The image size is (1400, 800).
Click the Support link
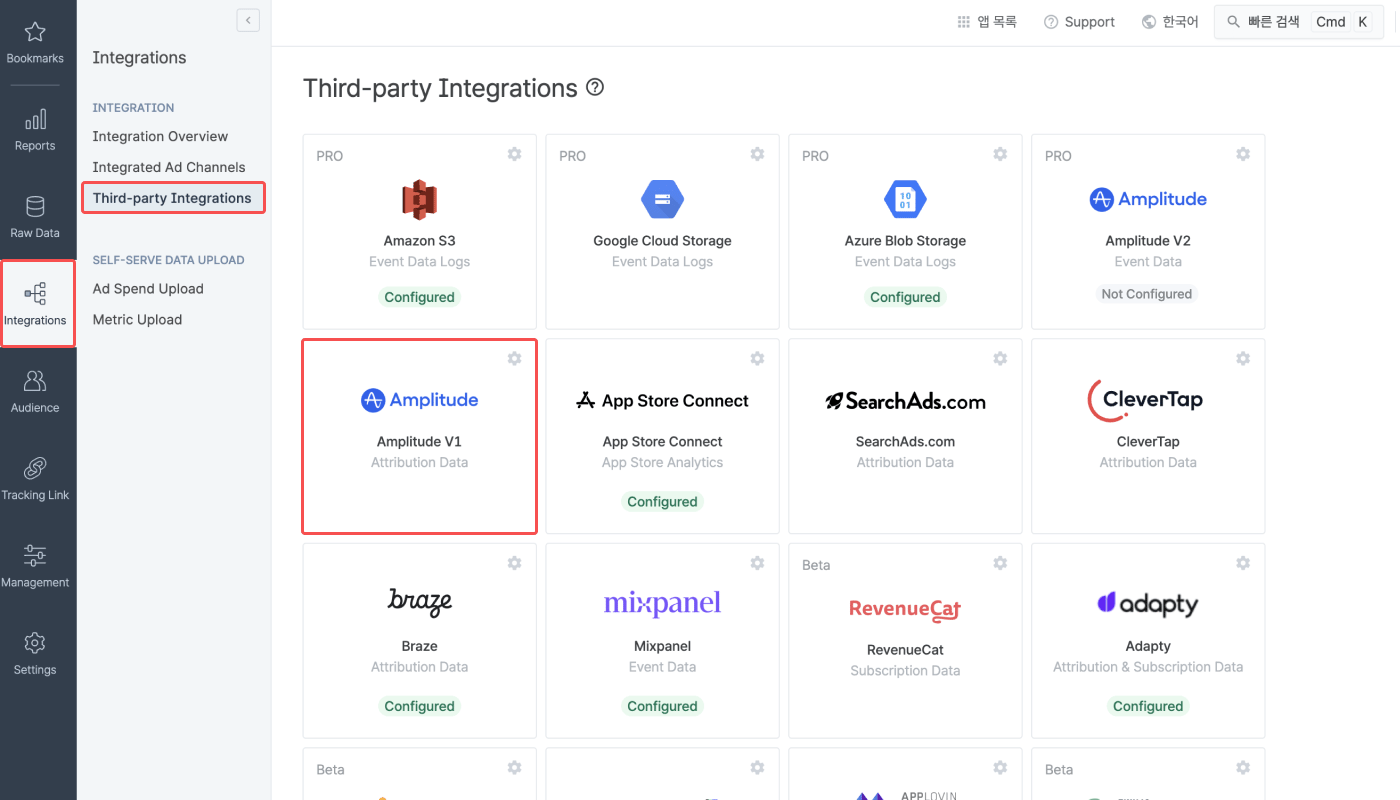pyautogui.click(x=1079, y=22)
